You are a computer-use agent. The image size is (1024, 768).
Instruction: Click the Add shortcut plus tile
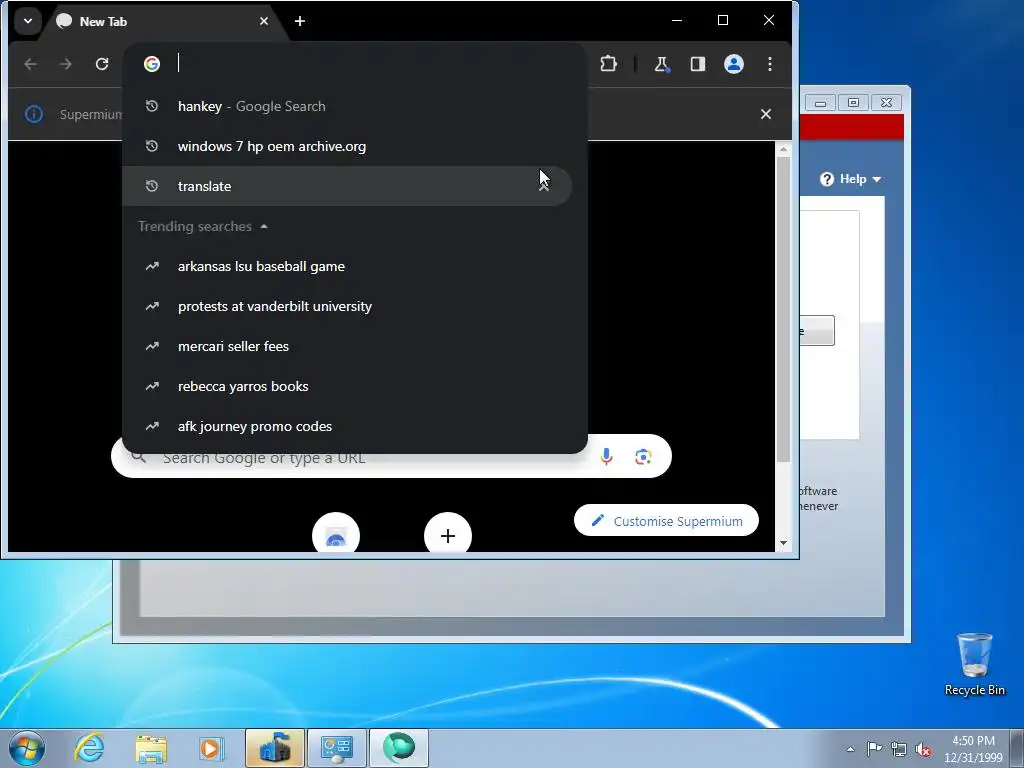pyautogui.click(x=448, y=536)
